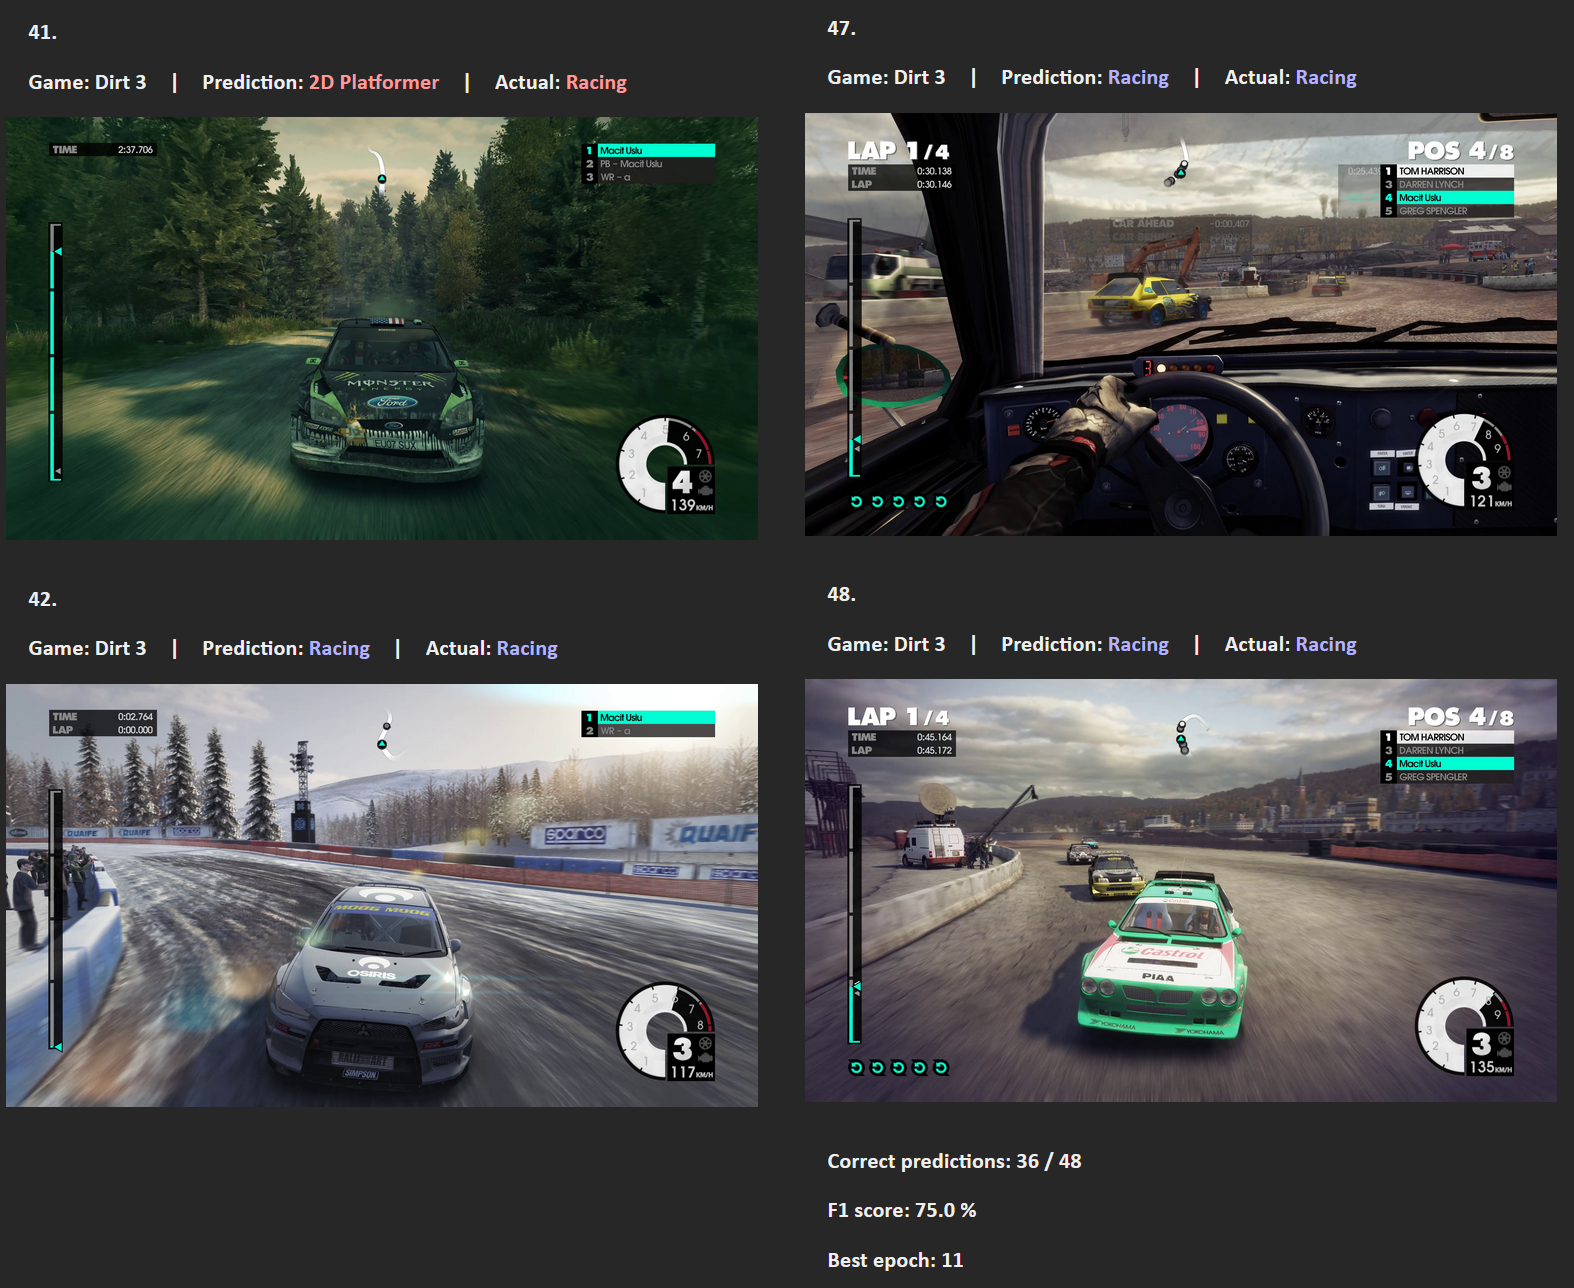Open the forest rally screenshot in entry 41
The height and width of the screenshot is (1288, 1574).
point(382,328)
